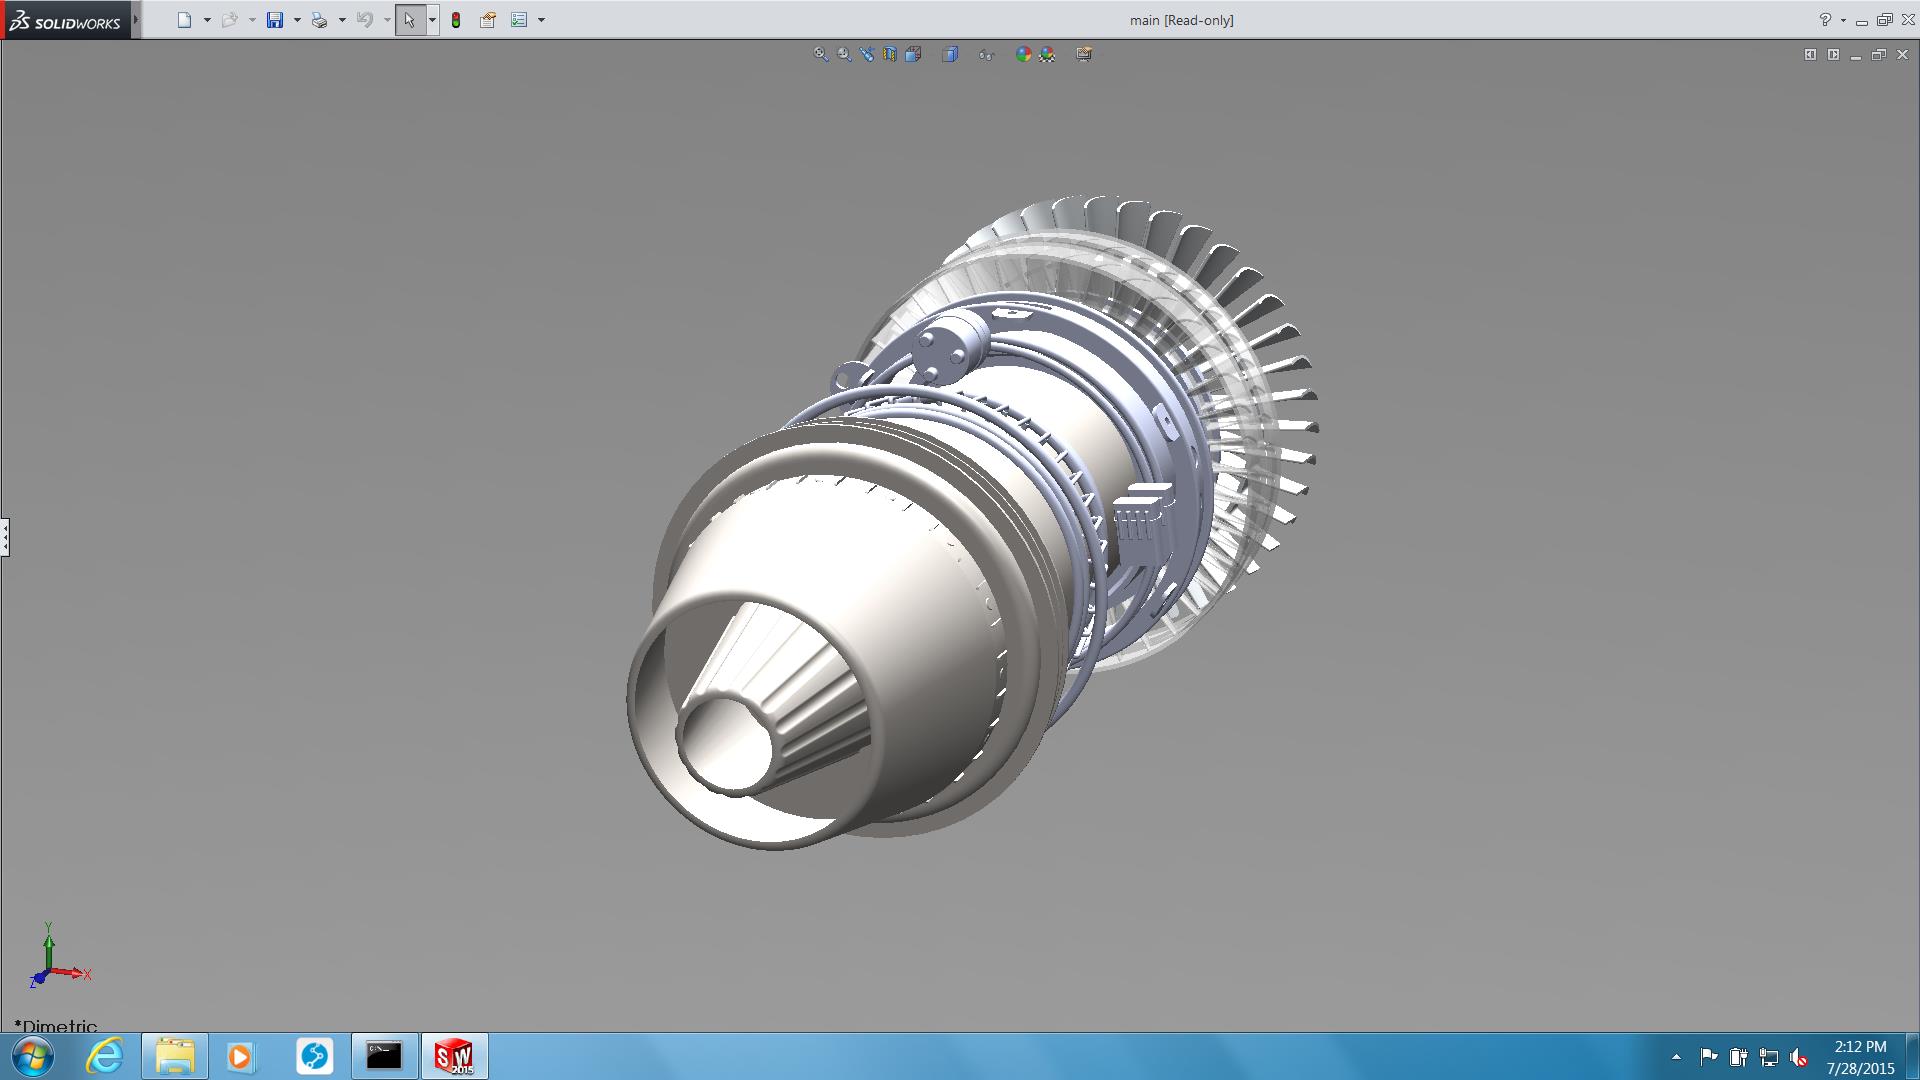Toggle Hide/Show Items glasses icon
This screenshot has height=1080, width=1920.
(x=986, y=54)
